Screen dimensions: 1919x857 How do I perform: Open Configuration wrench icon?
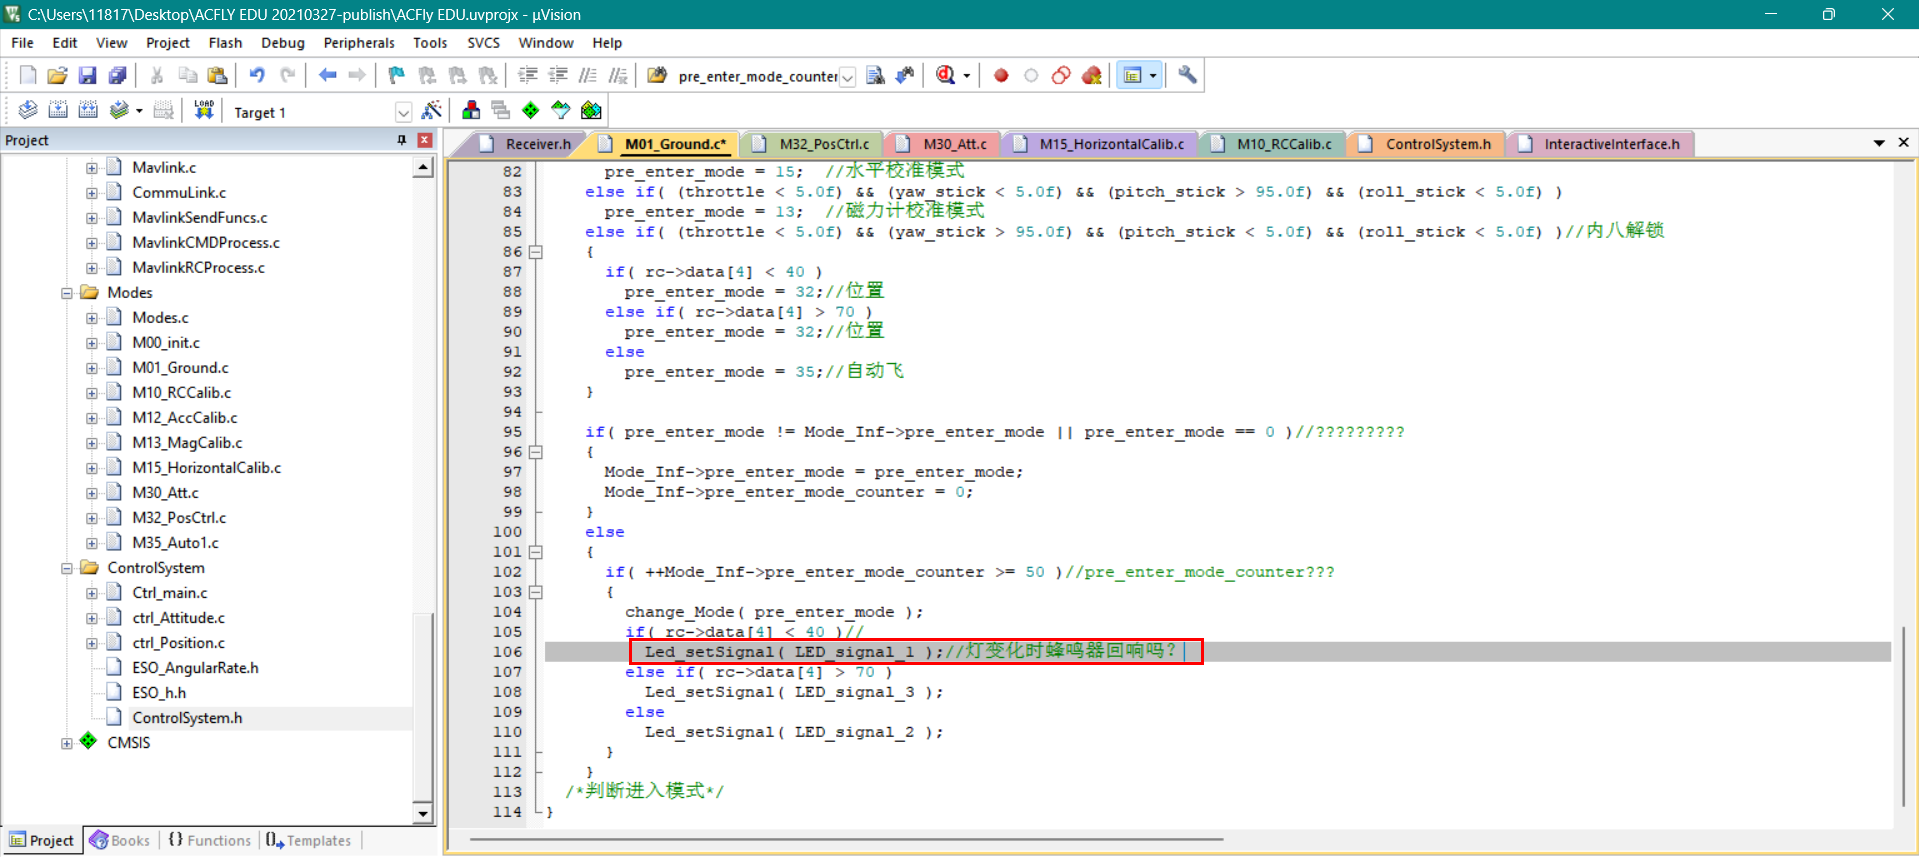coord(1187,75)
